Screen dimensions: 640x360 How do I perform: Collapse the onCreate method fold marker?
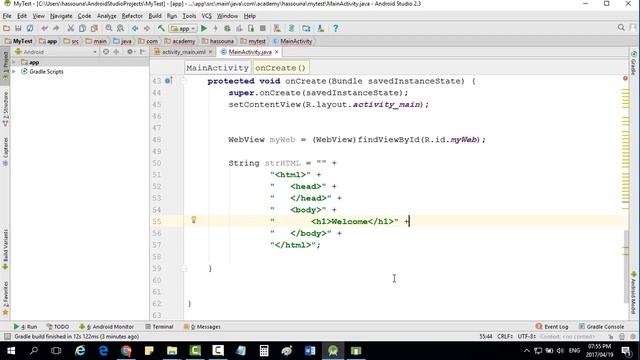184,81
